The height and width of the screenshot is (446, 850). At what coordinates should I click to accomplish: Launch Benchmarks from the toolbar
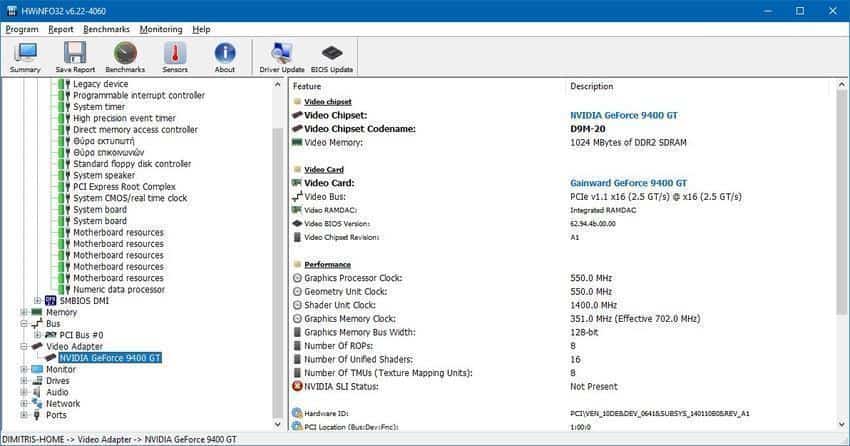pyautogui.click(x=125, y=57)
